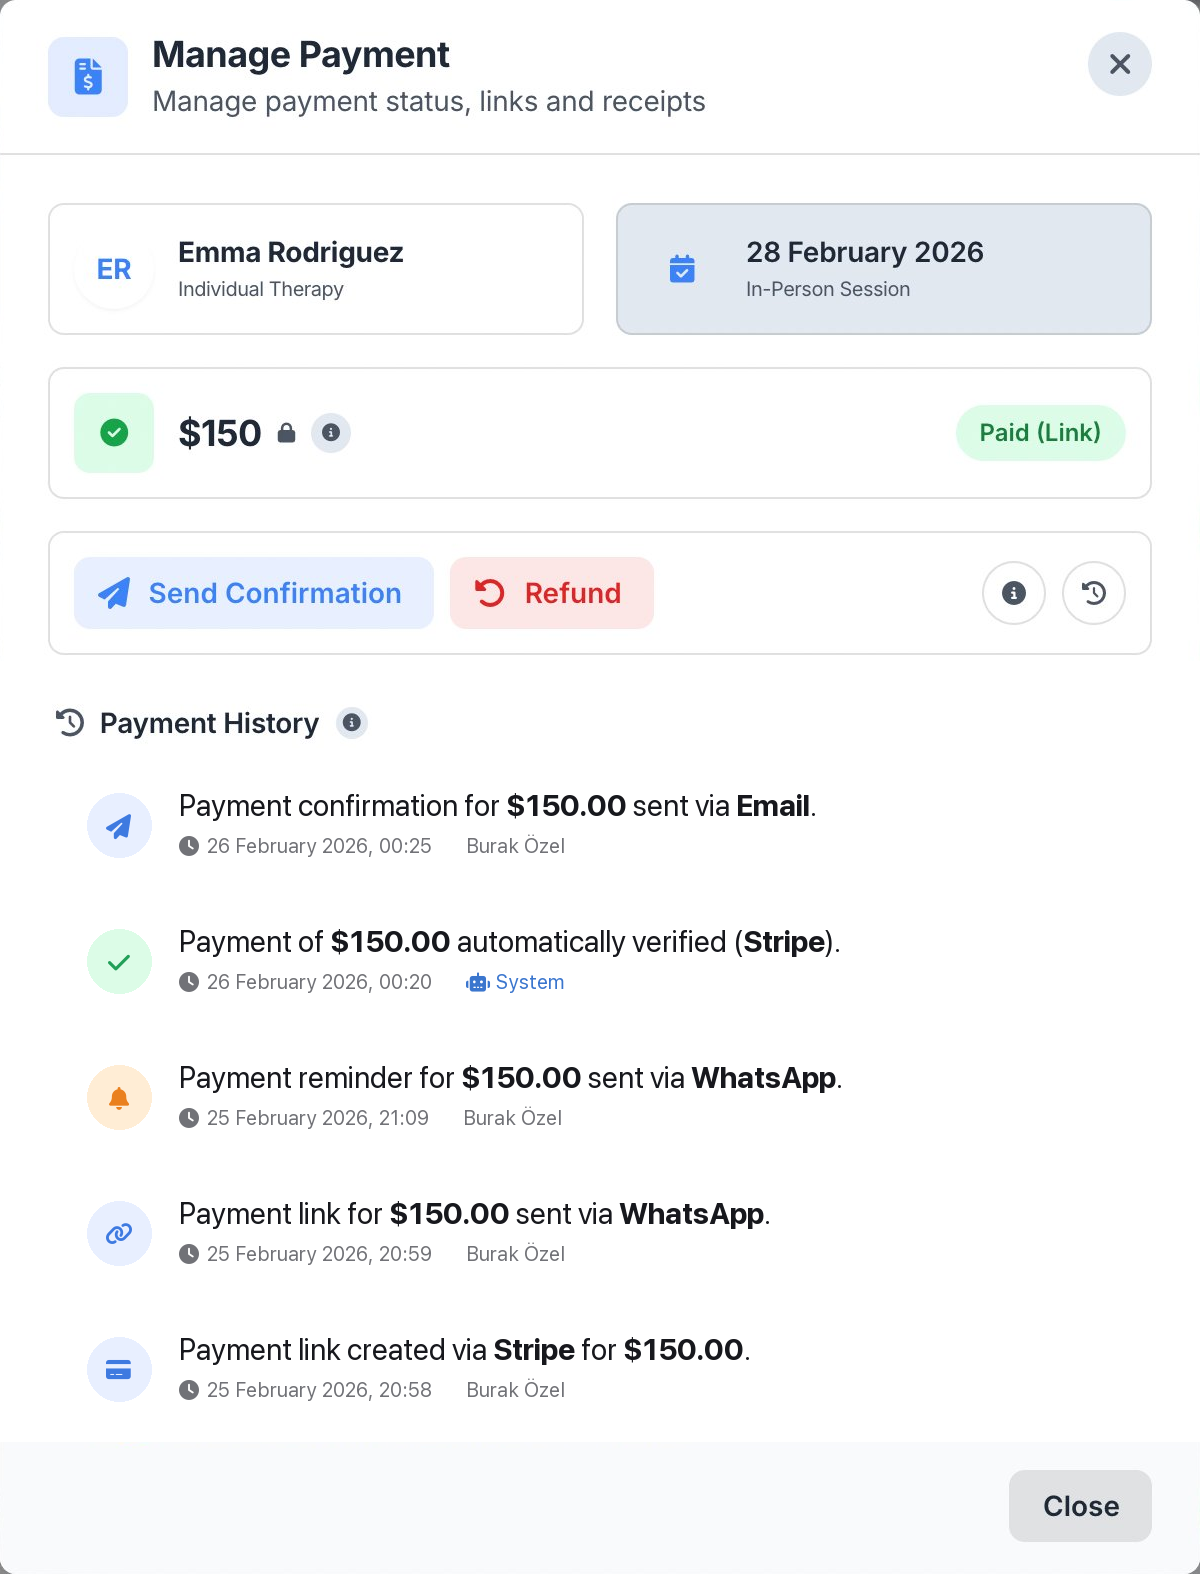Image resolution: width=1200 pixels, height=1574 pixels.
Task: Click the paper plane icon for email confirmation entry
Action: 119,826
